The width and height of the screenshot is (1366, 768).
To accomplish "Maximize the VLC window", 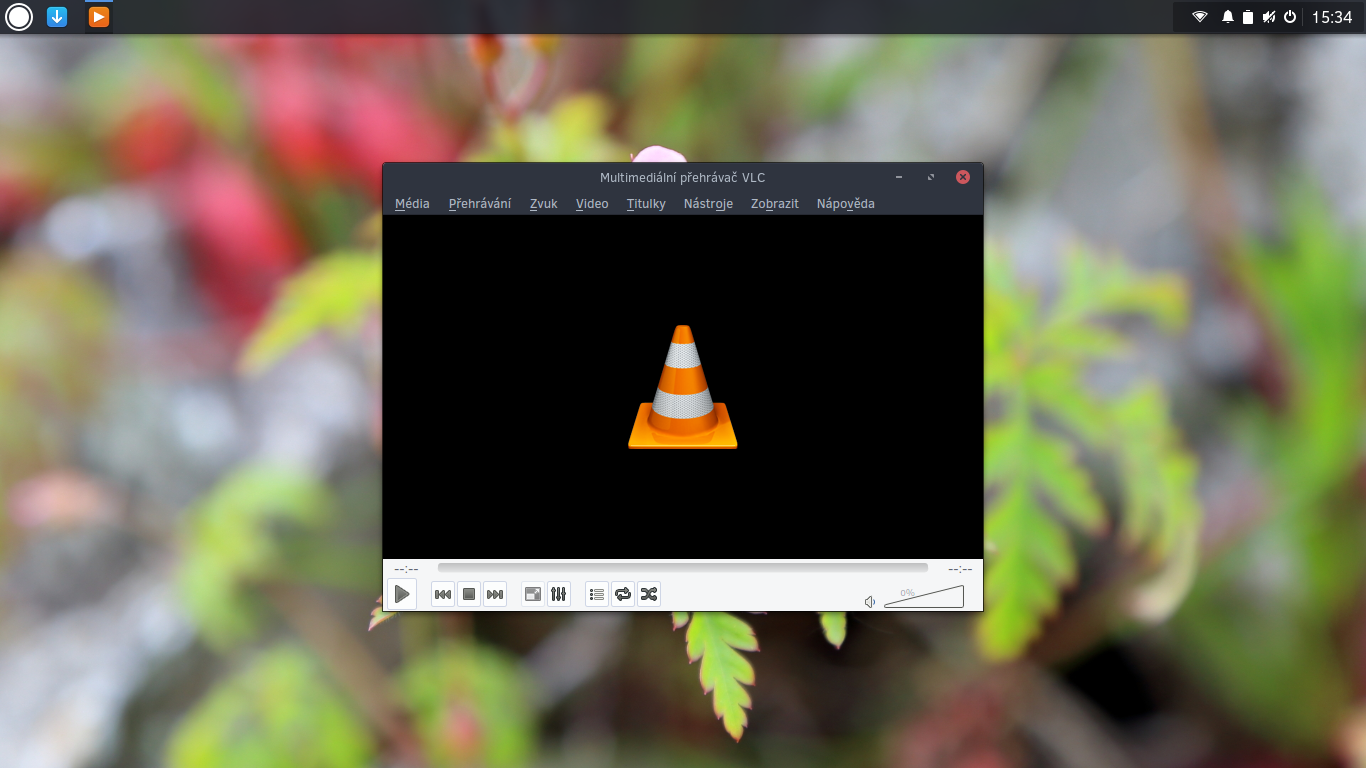I will coord(931,177).
